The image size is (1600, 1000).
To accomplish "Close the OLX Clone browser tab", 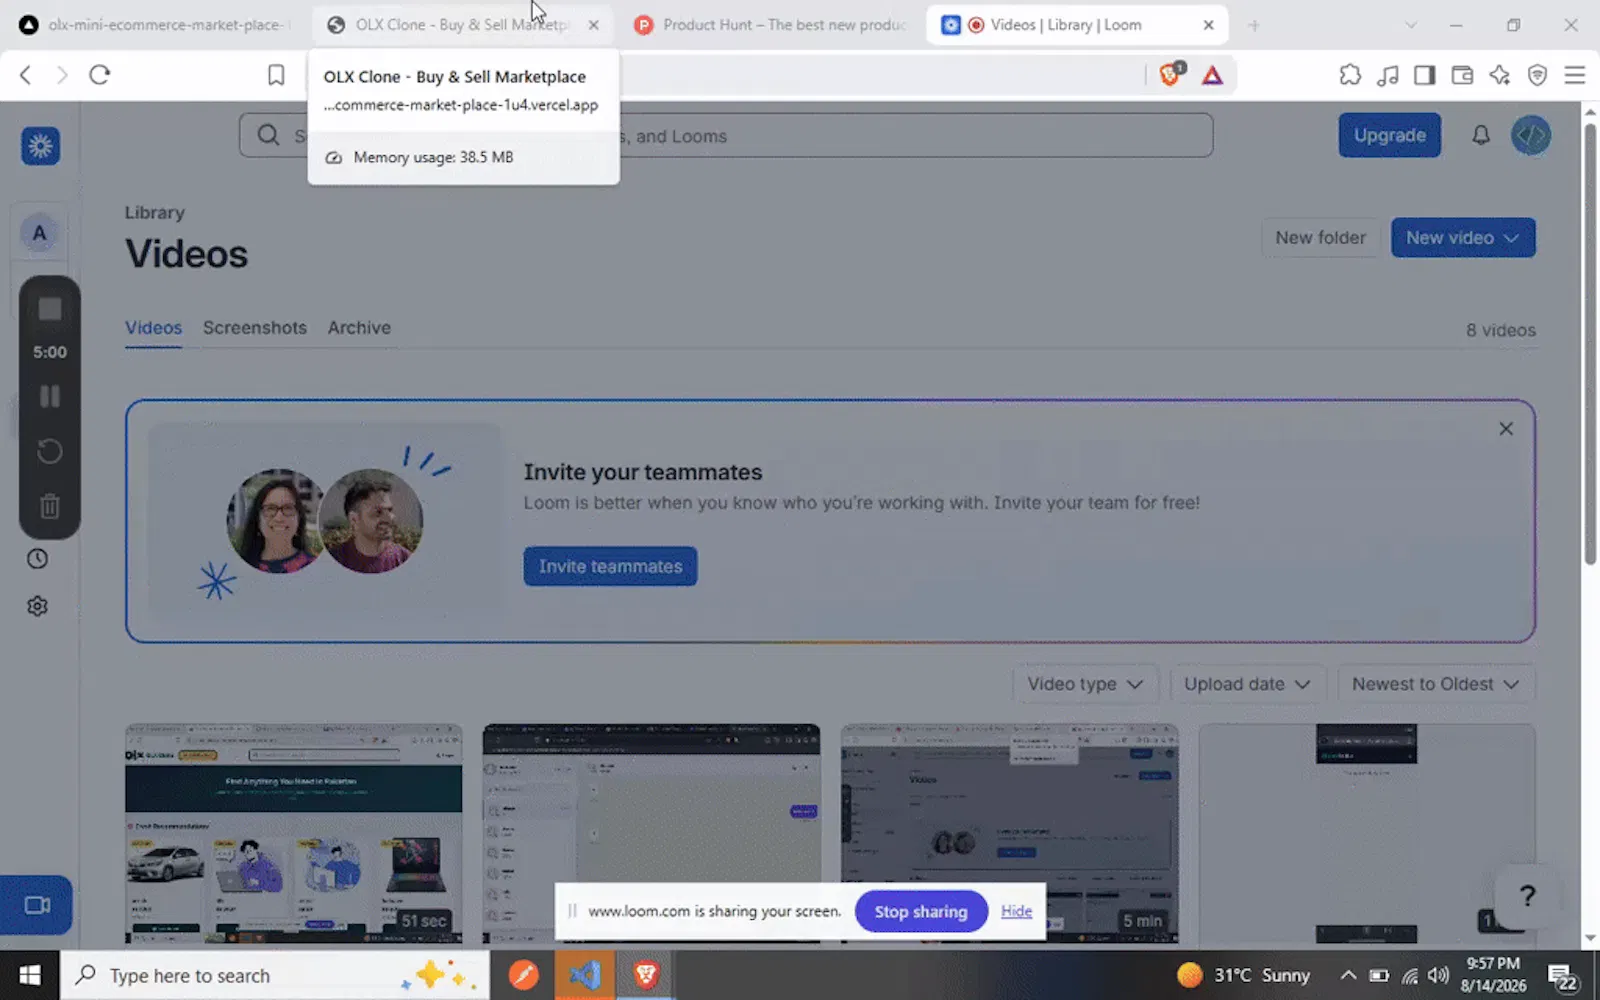I will point(594,25).
